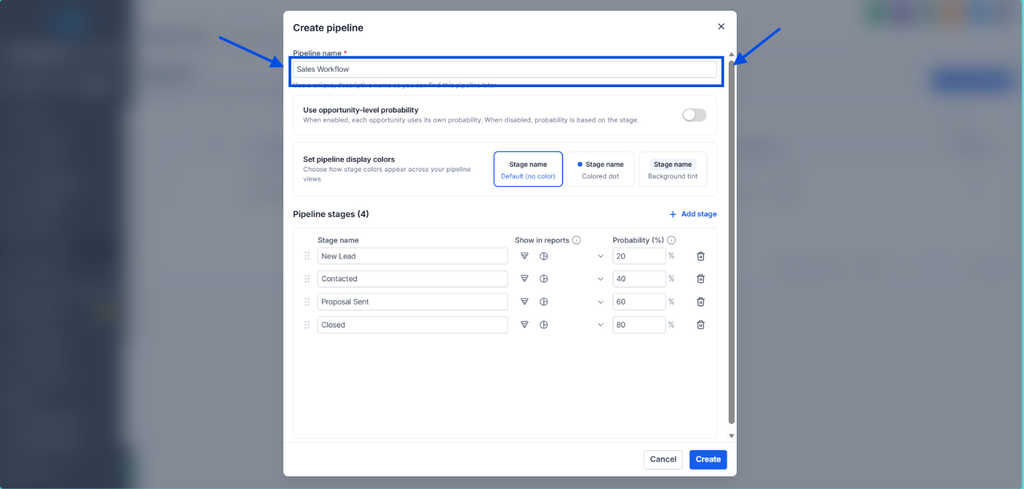Image resolution: width=1024 pixels, height=489 pixels.
Task: Delete the Proposal Sent stage
Action: 701,302
